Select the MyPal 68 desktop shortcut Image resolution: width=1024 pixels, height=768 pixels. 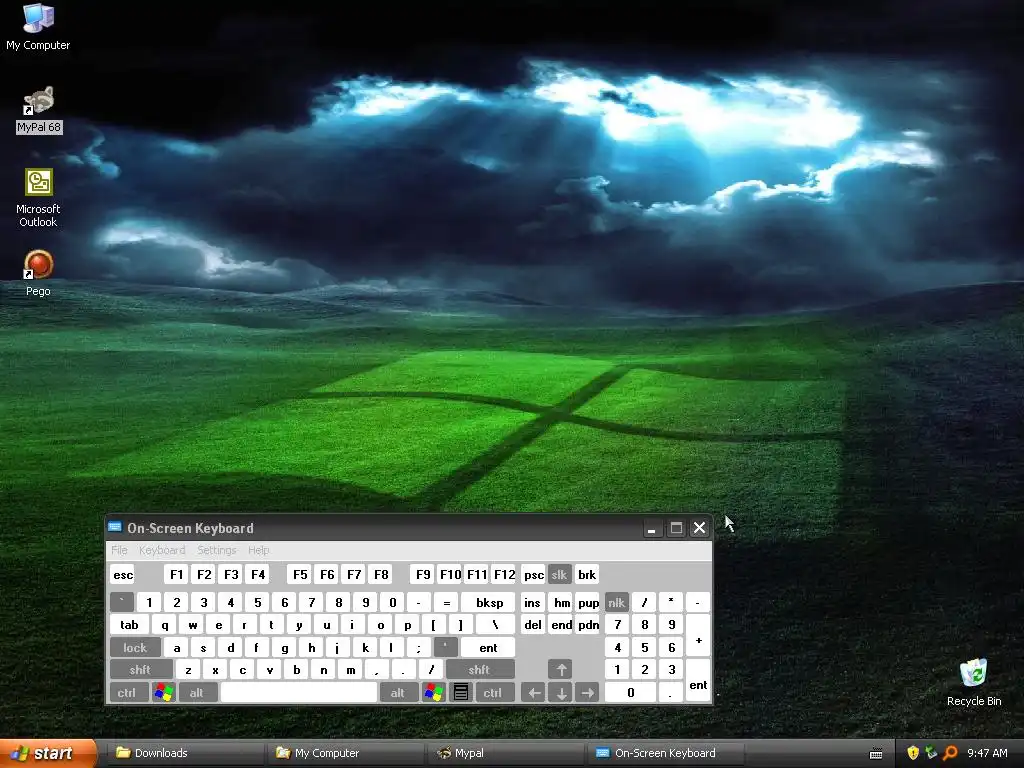click(39, 110)
